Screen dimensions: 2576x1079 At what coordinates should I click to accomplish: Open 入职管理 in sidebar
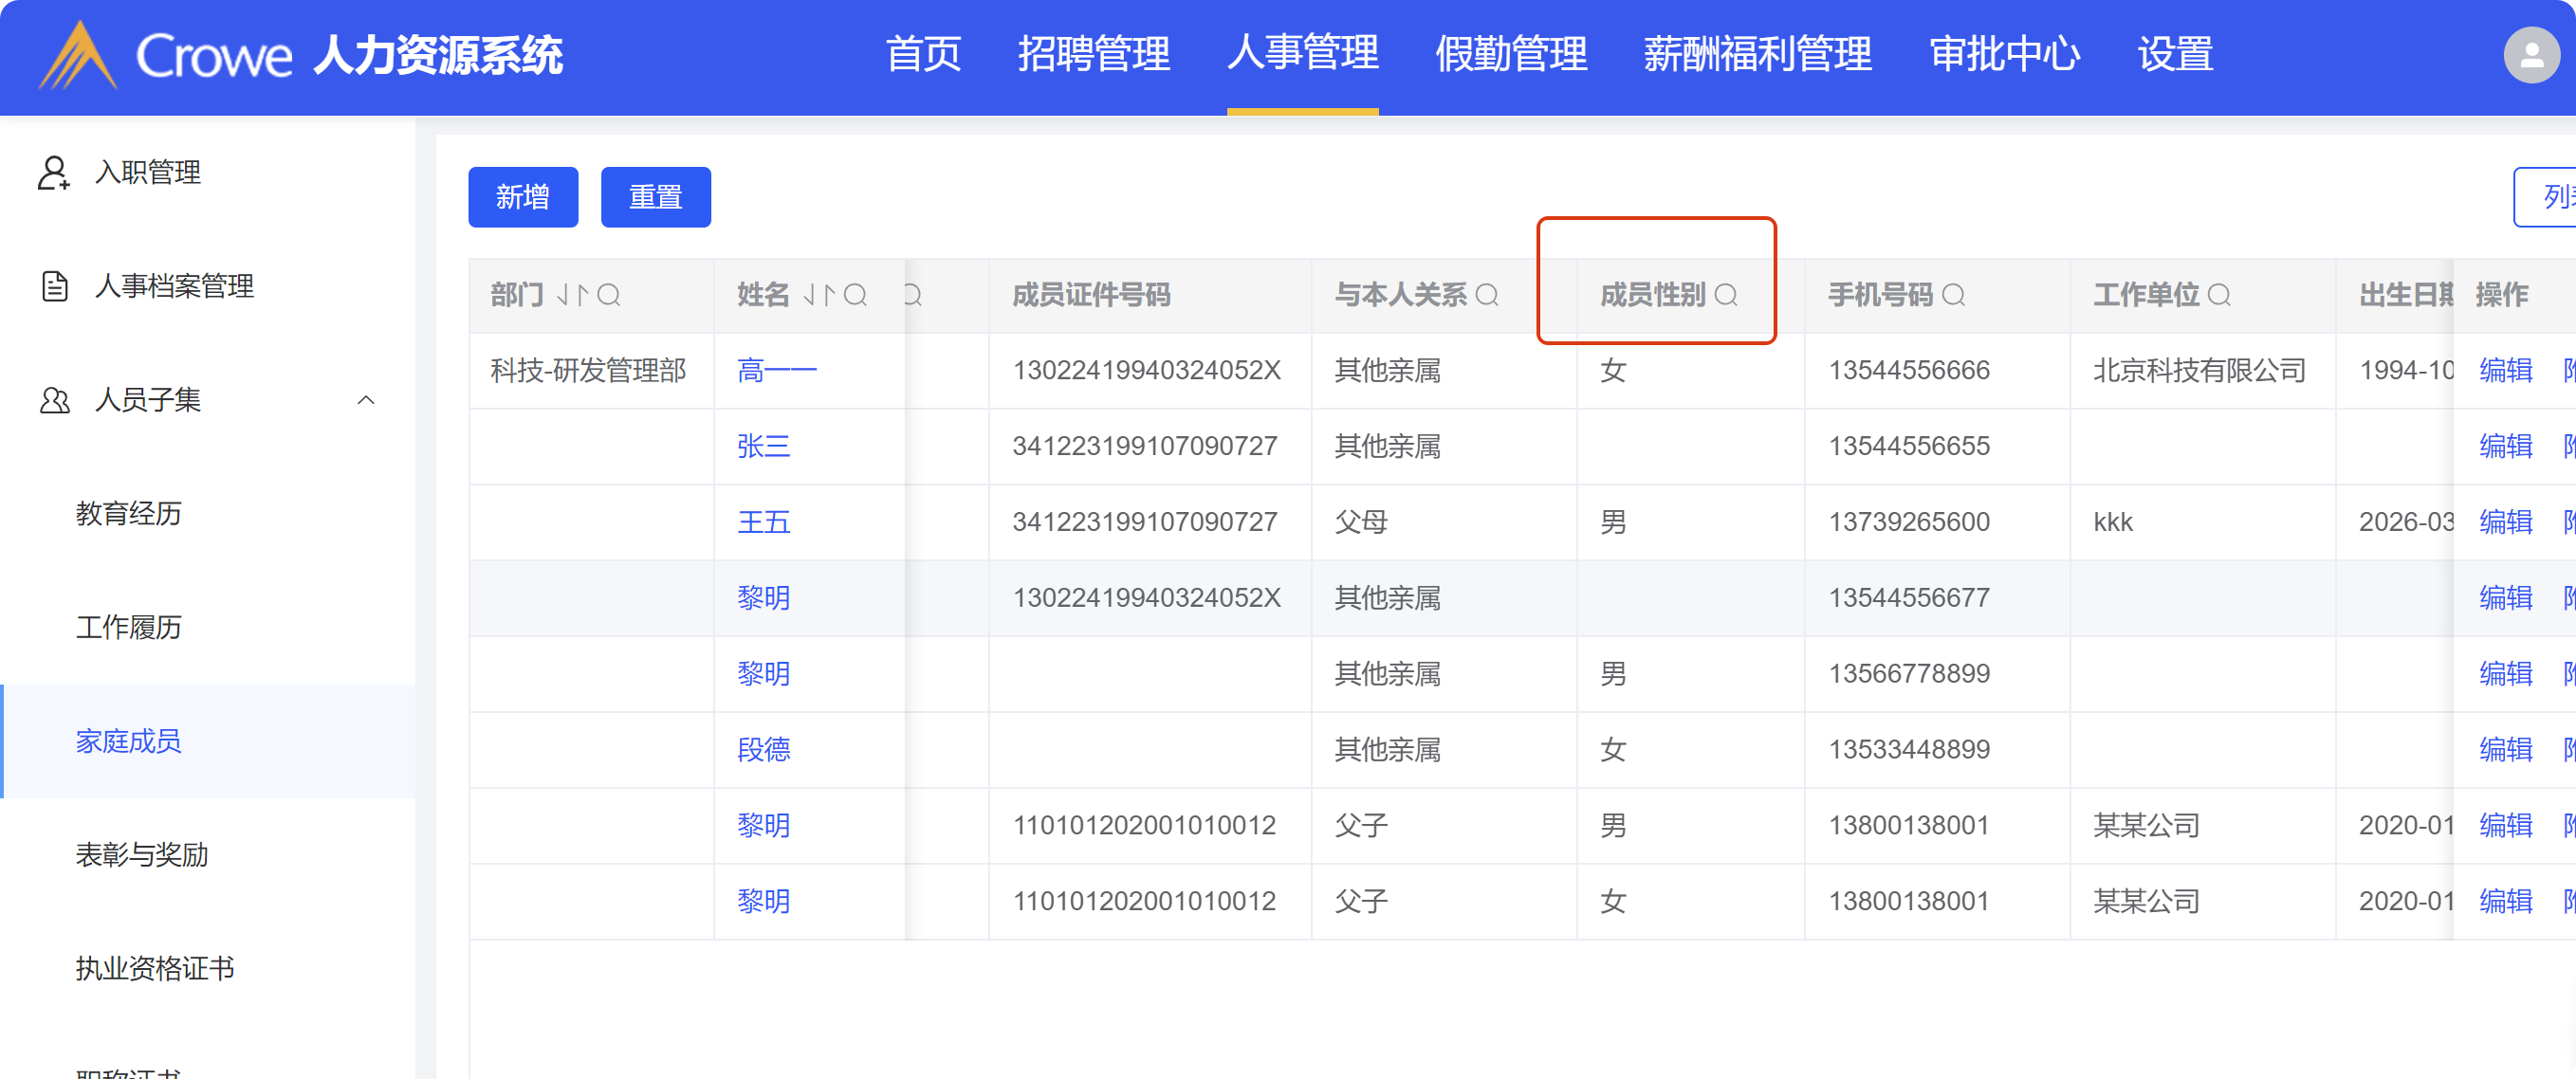click(148, 172)
